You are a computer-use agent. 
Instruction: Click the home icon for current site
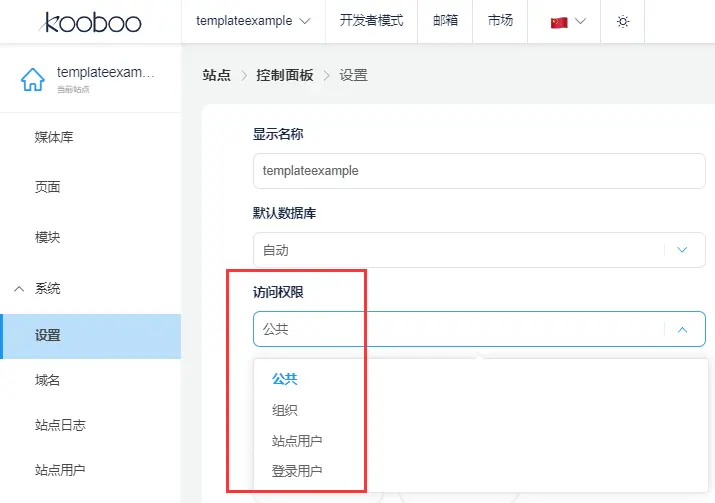[x=32, y=79]
